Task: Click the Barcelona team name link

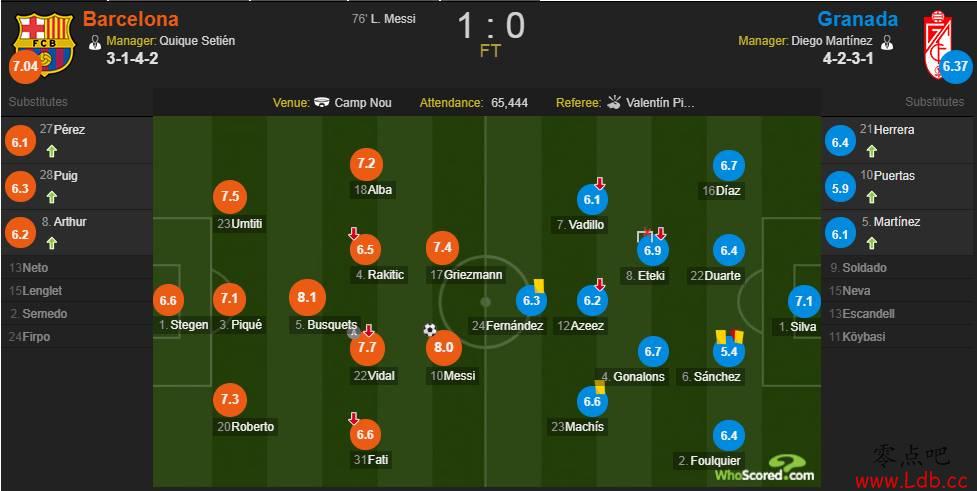Action: (x=130, y=19)
